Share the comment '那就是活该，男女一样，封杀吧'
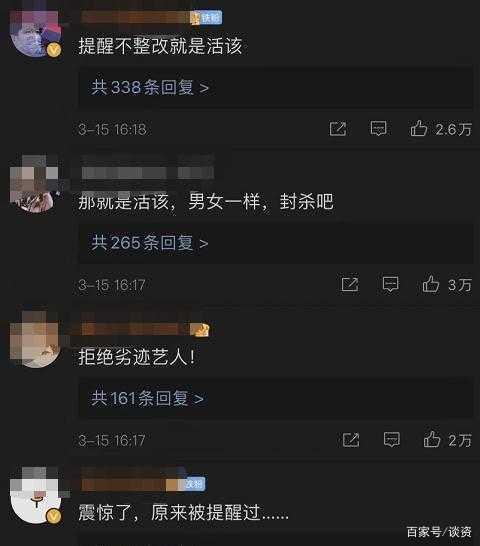The height and width of the screenshot is (546, 480). (x=350, y=284)
